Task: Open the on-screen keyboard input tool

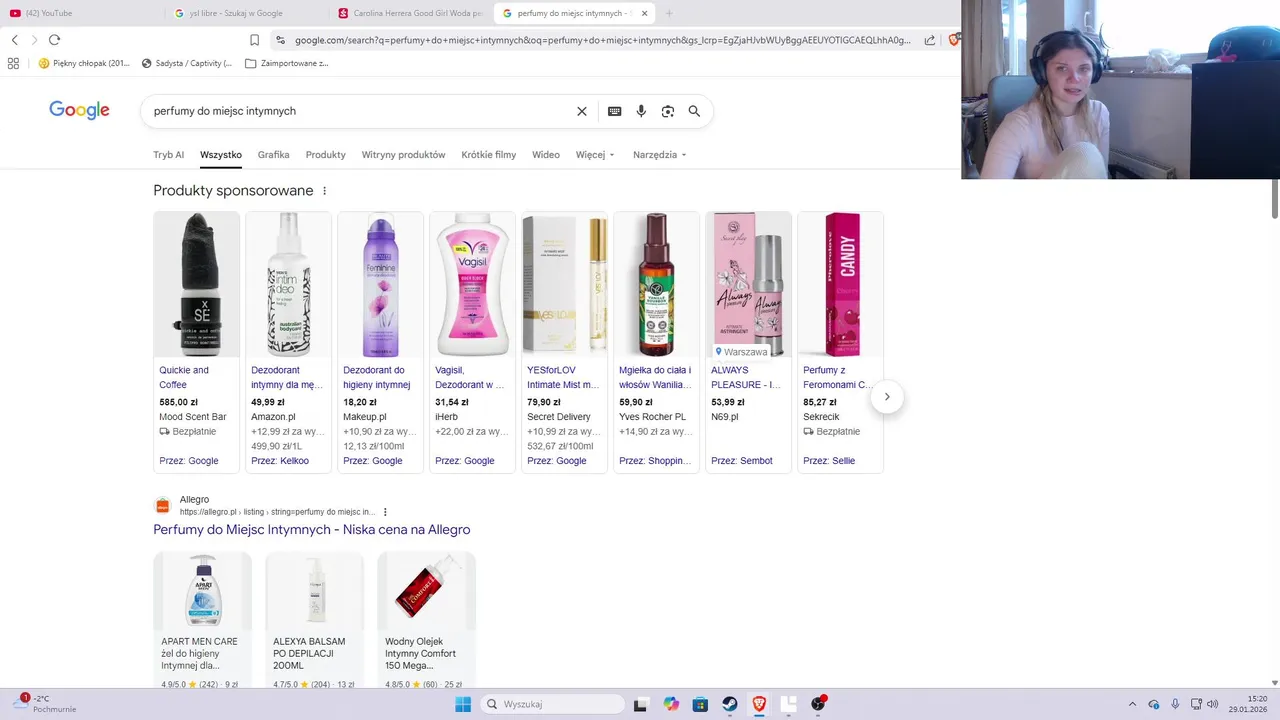Action: pos(614,111)
